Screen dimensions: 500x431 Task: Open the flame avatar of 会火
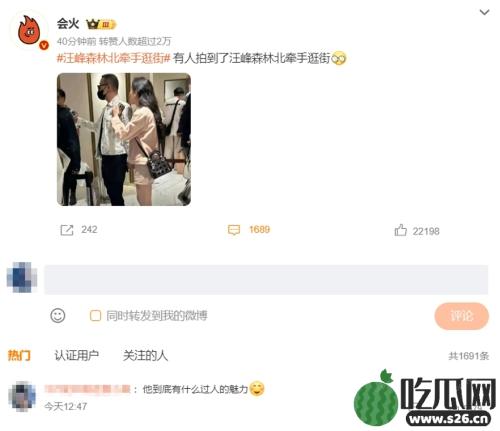pos(29,31)
